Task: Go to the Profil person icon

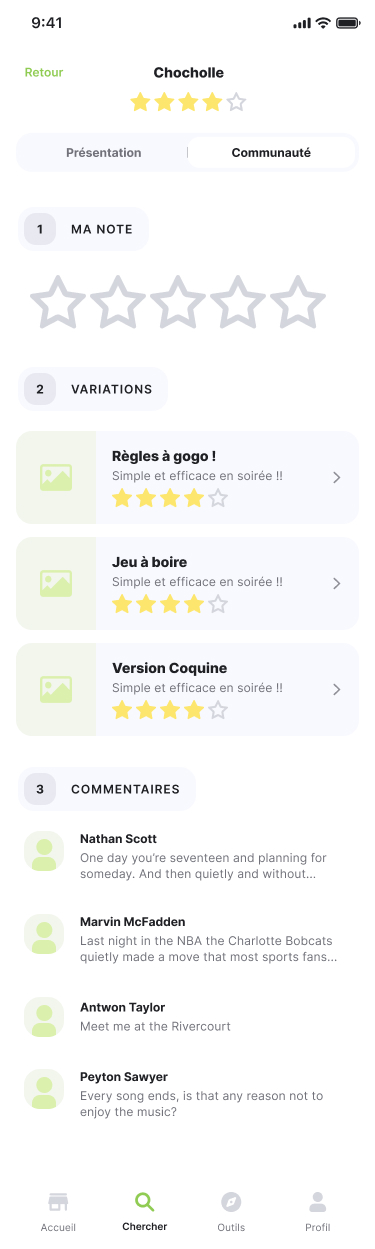Action: click(x=317, y=1201)
